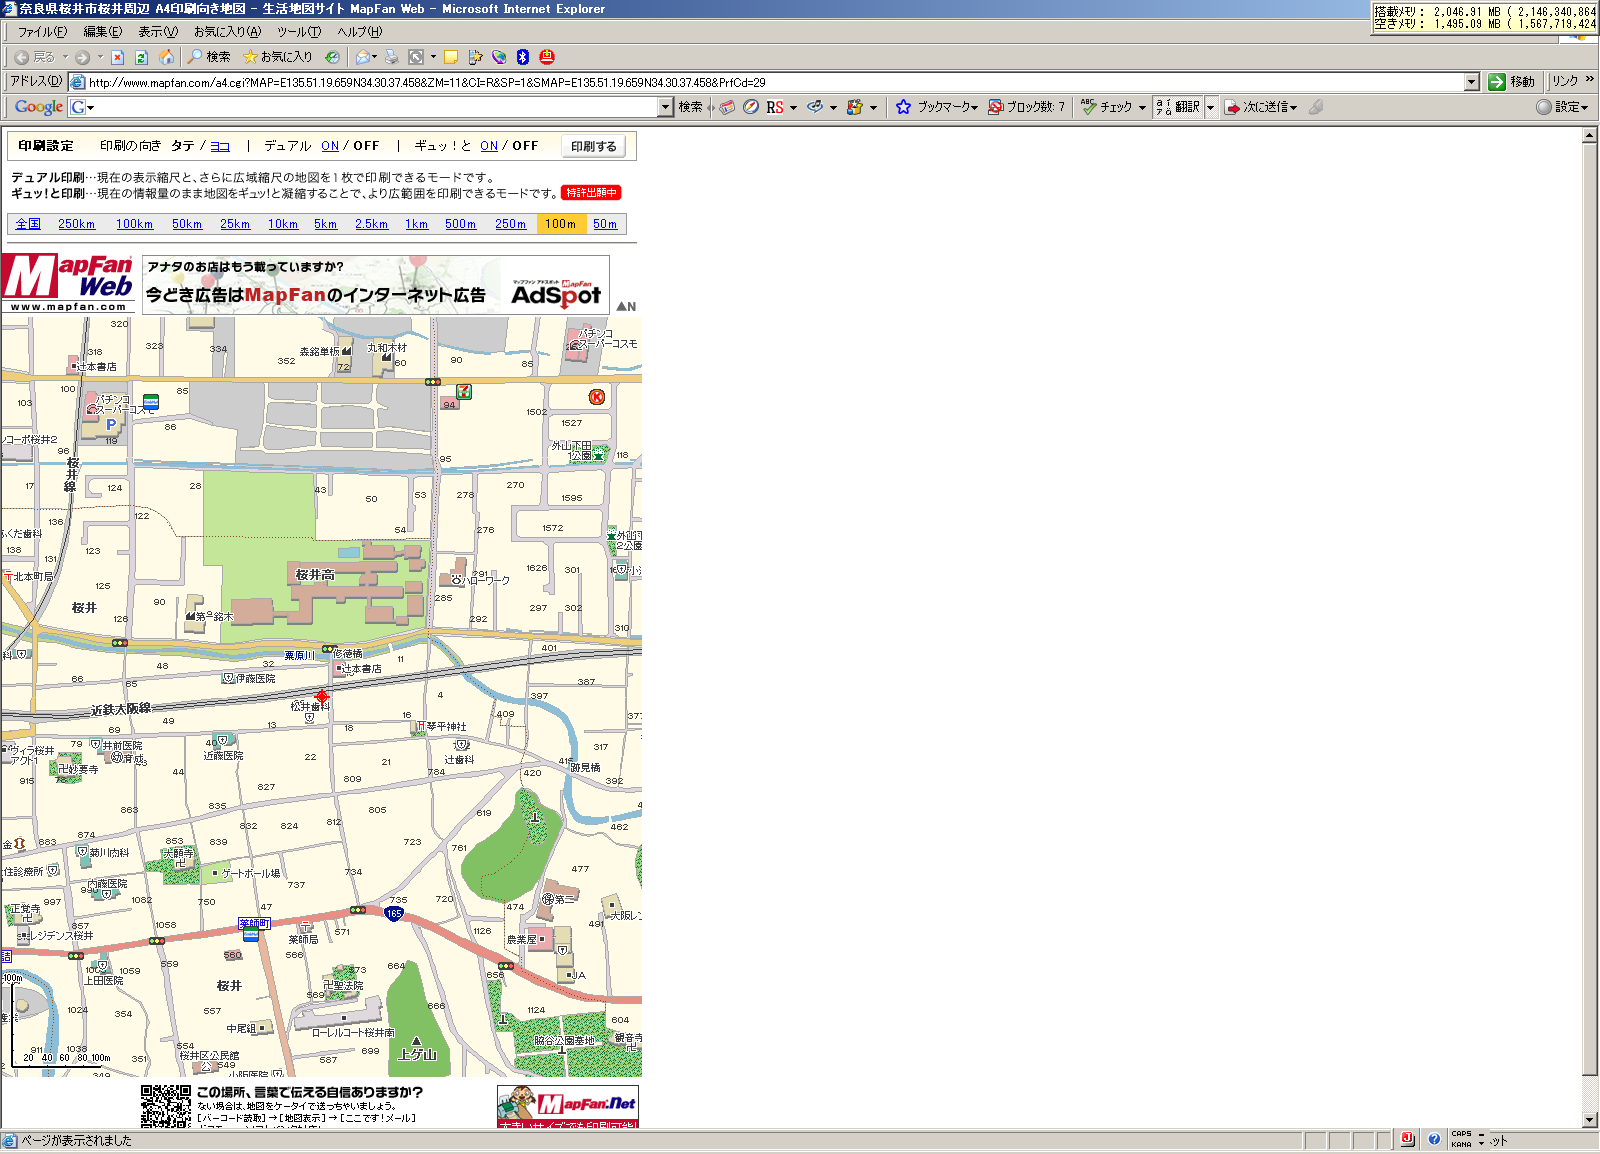
Task: Click the ブックマーク blue star icon
Action: (903, 107)
